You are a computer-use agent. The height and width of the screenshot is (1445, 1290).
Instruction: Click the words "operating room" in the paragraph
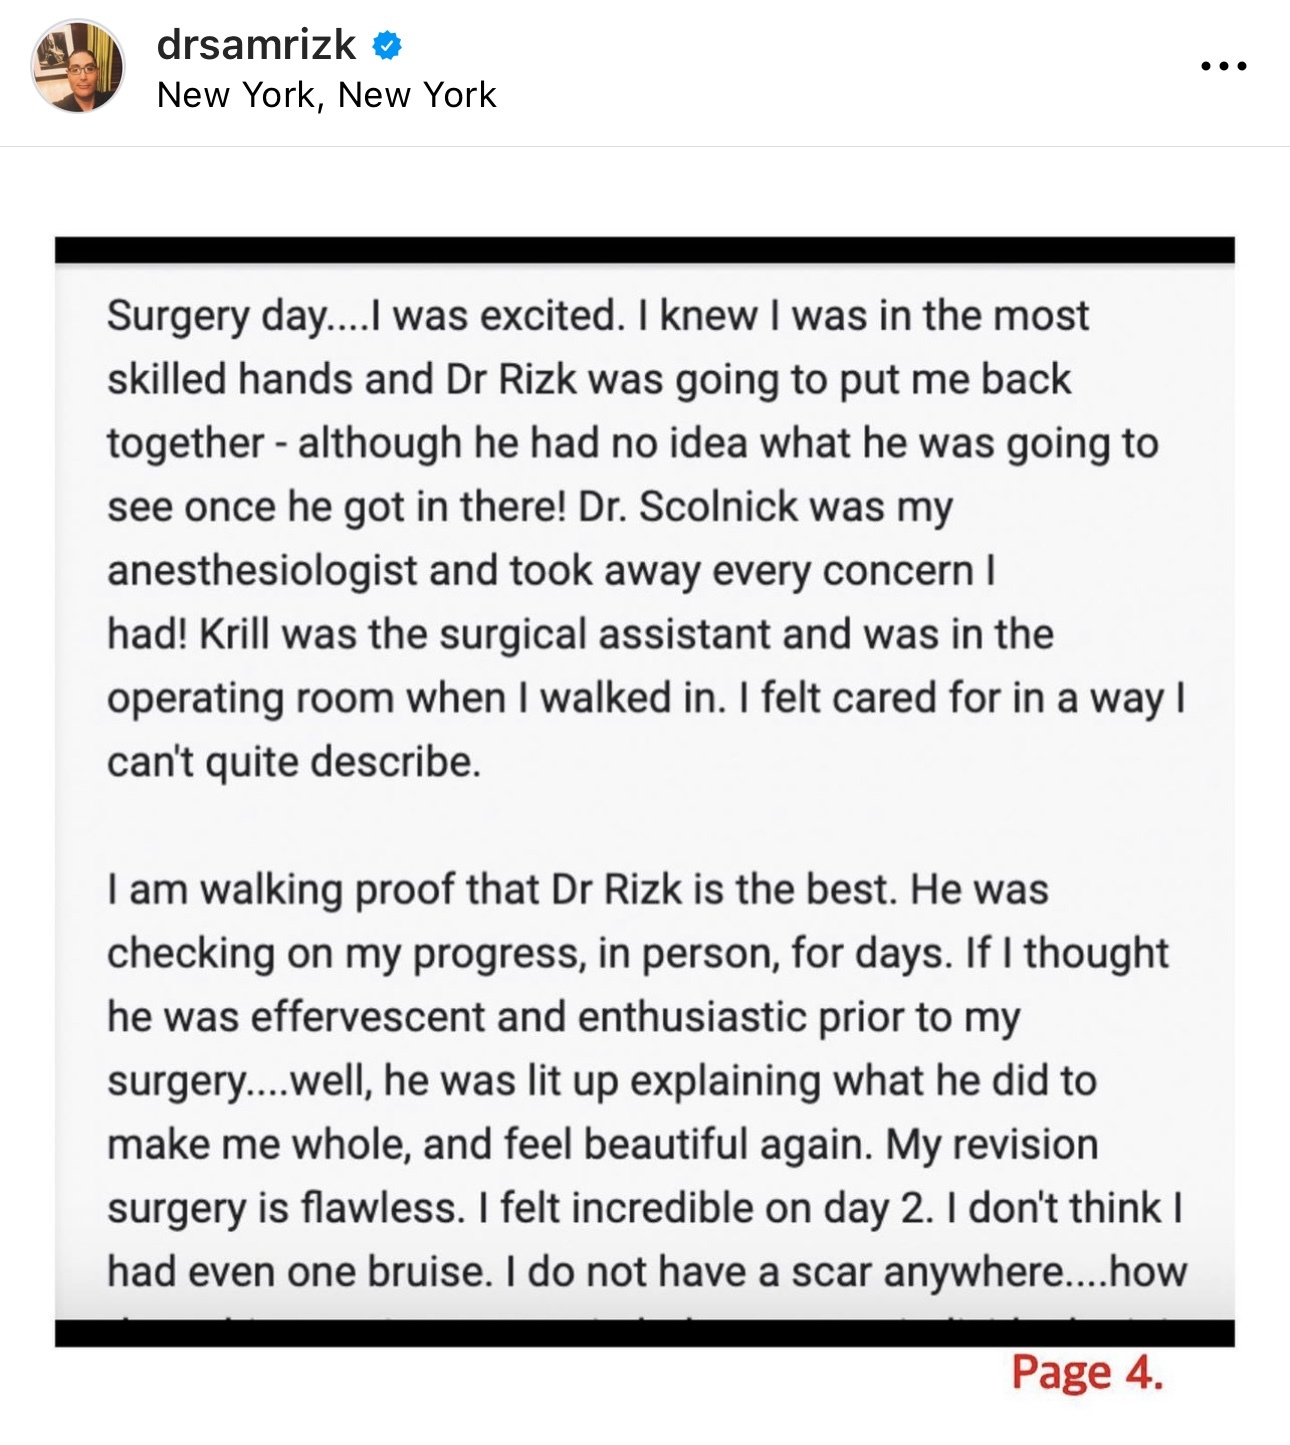(250, 699)
